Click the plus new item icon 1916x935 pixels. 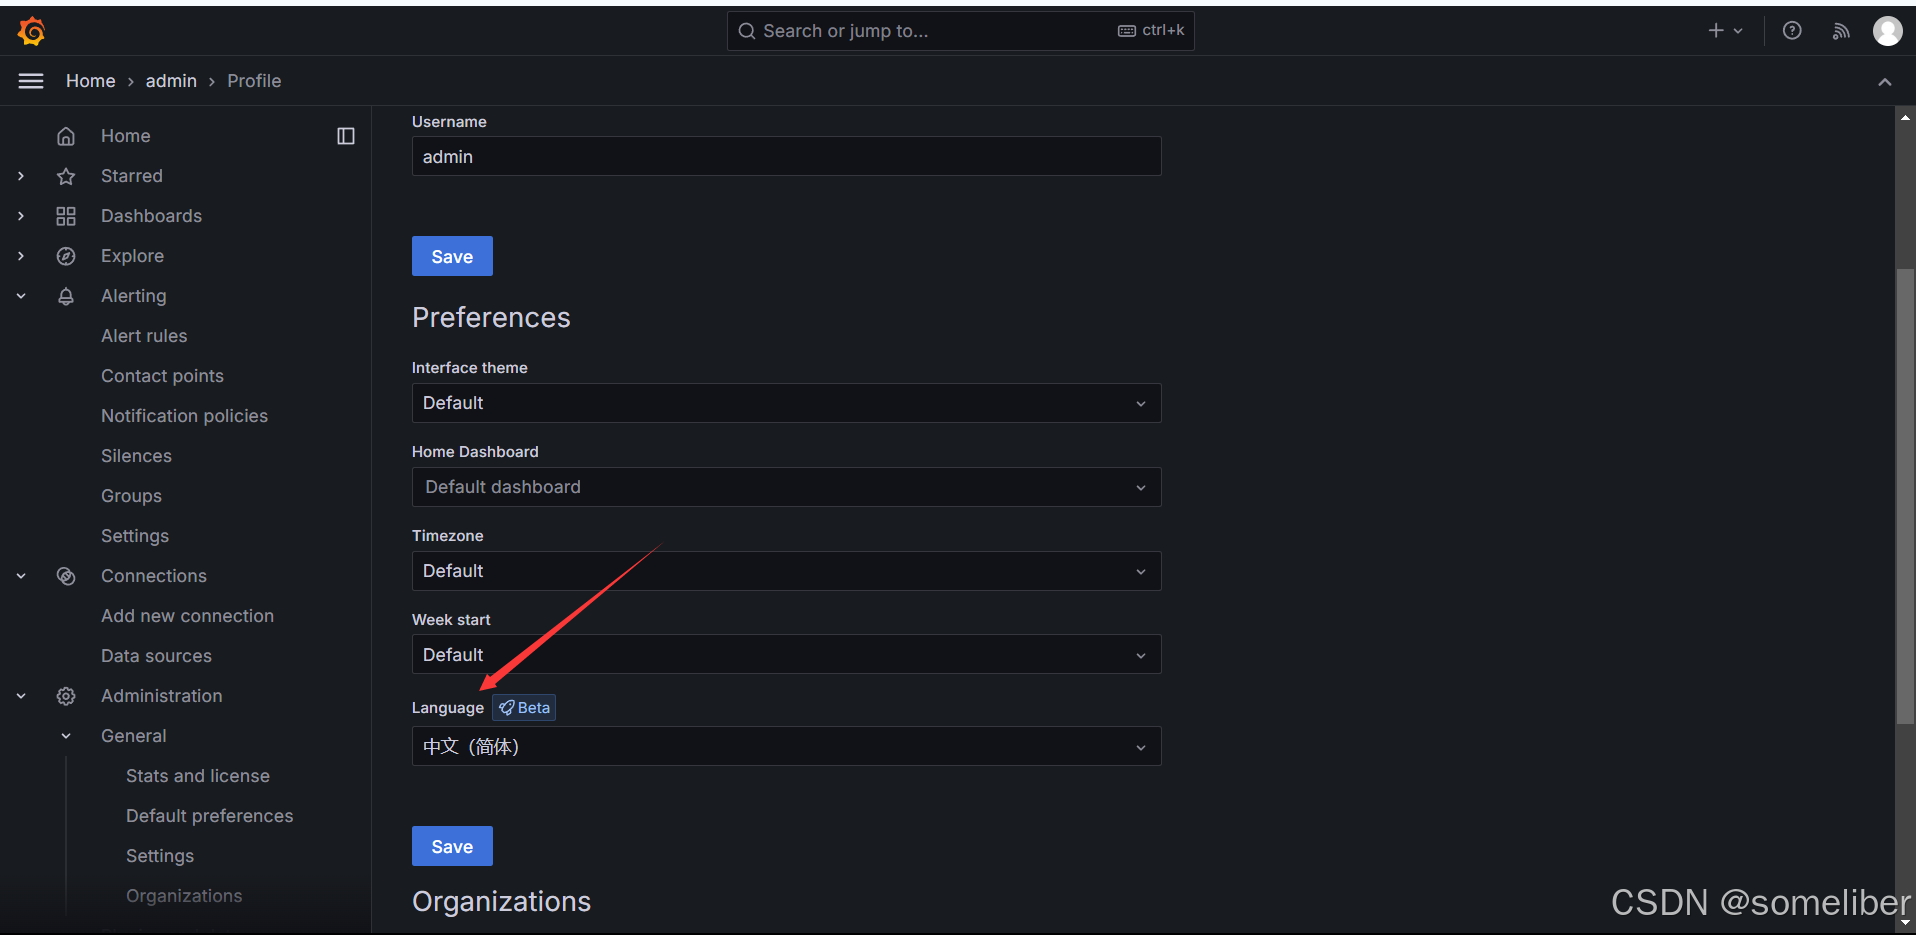(1716, 31)
